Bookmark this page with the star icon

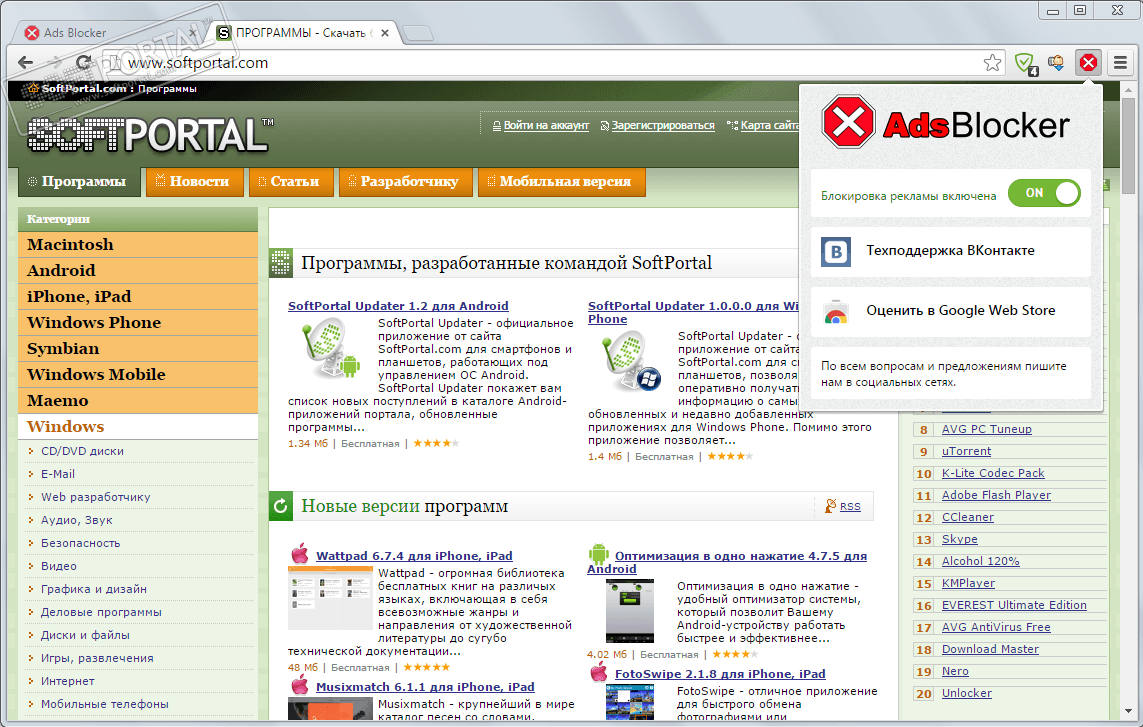point(992,63)
